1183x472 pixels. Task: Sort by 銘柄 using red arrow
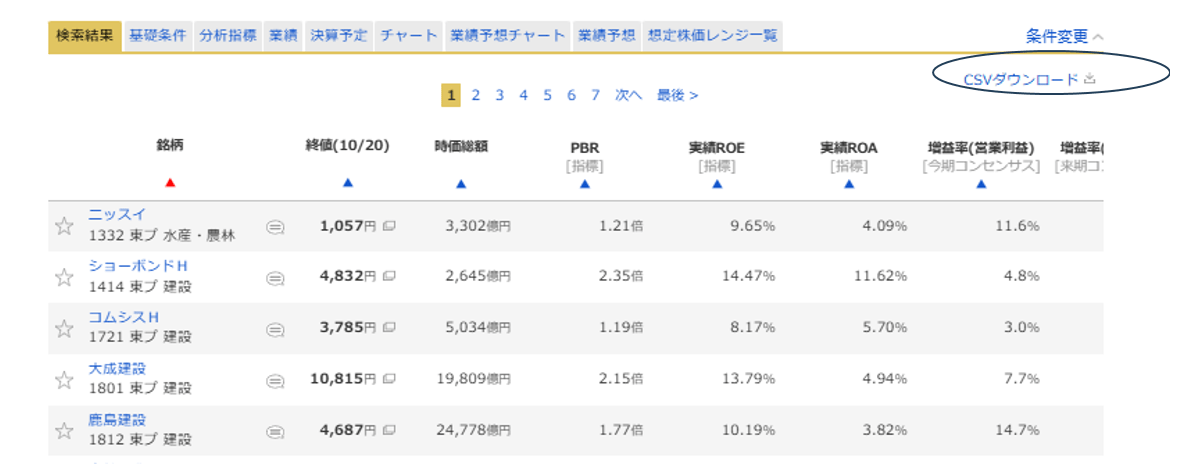[170, 183]
